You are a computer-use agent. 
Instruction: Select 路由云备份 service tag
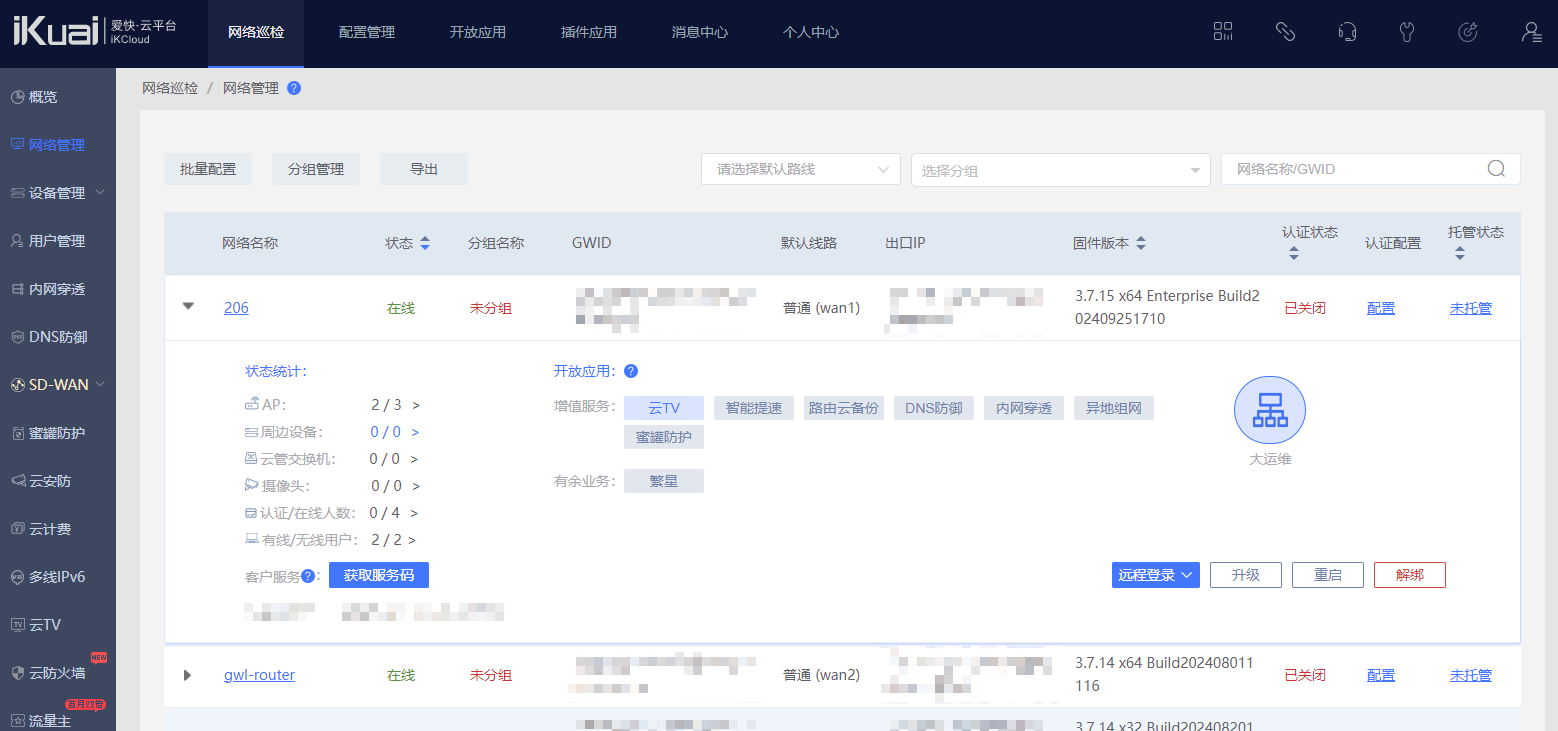[844, 408]
